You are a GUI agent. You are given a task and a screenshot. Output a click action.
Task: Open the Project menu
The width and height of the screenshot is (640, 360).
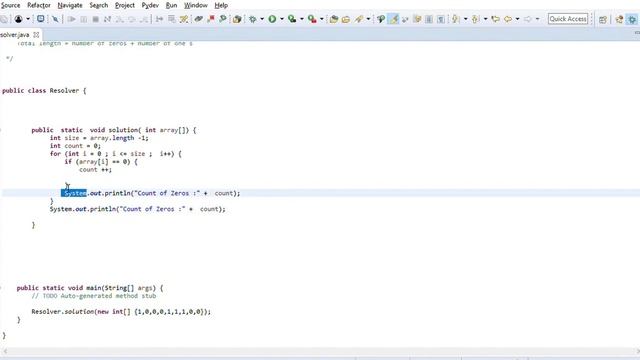coord(124,5)
